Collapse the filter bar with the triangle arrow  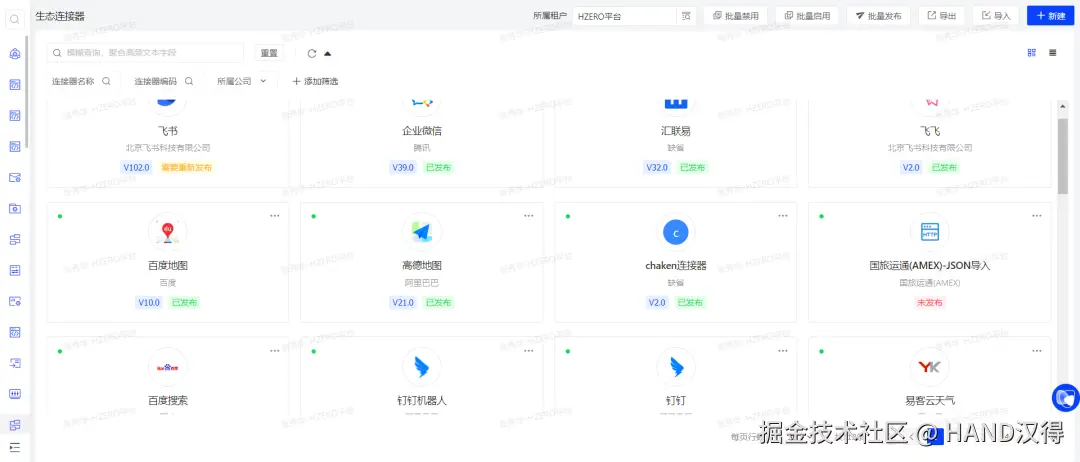pyautogui.click(x=328, y=53)
